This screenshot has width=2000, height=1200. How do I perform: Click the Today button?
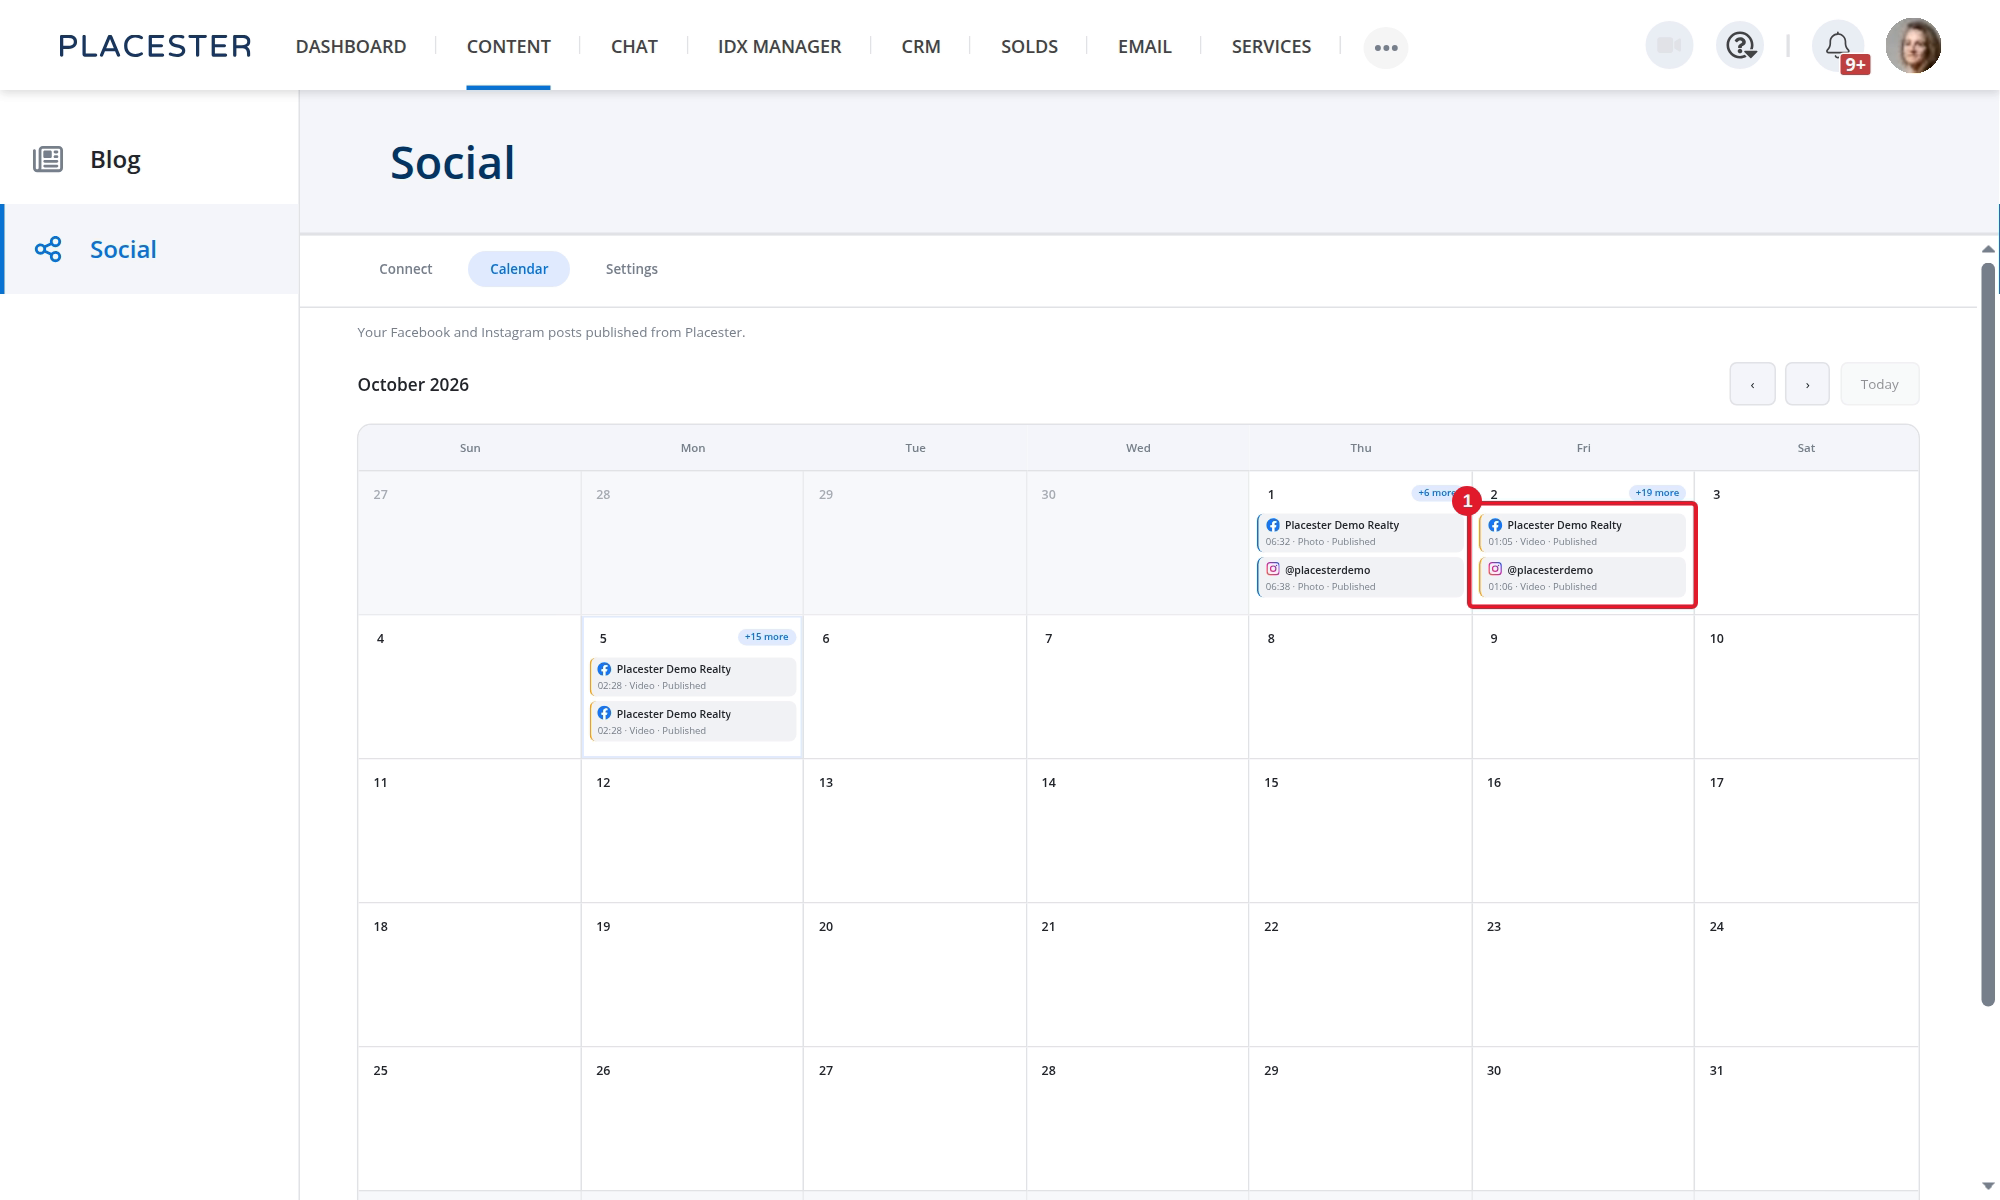coord(1879,384)
